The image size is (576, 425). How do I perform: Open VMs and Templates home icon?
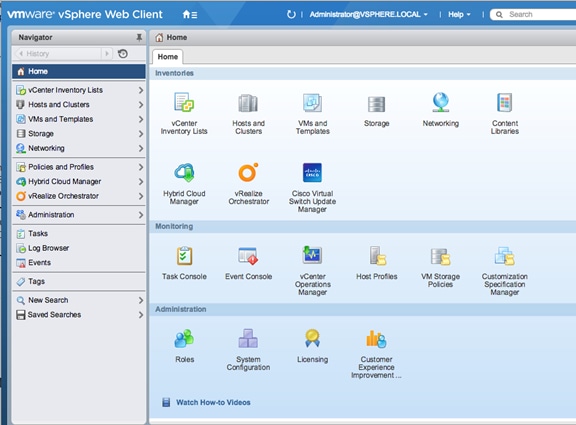point(312,102)
